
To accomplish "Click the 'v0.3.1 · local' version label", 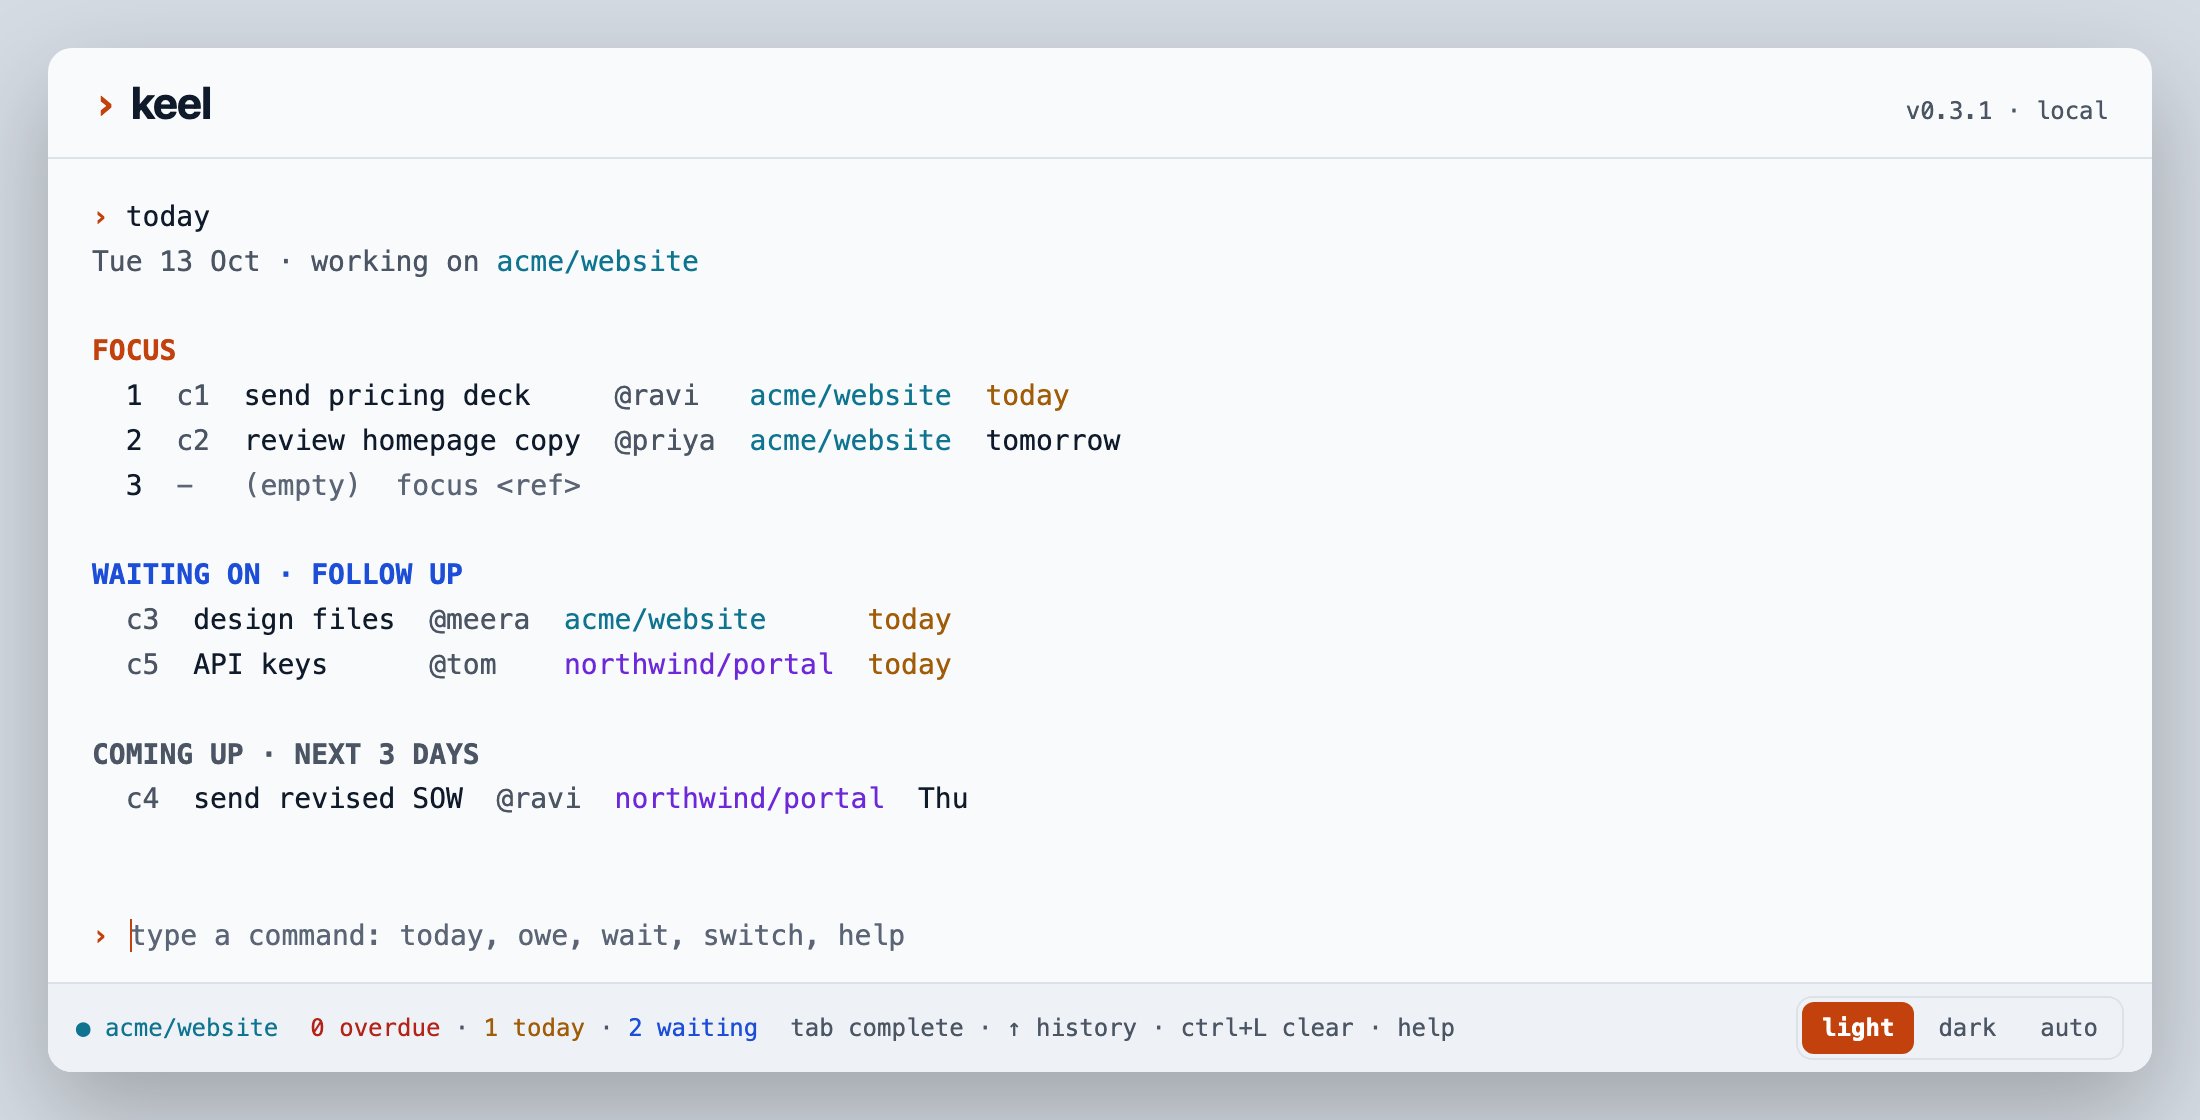I will [x=2006, y=111].
